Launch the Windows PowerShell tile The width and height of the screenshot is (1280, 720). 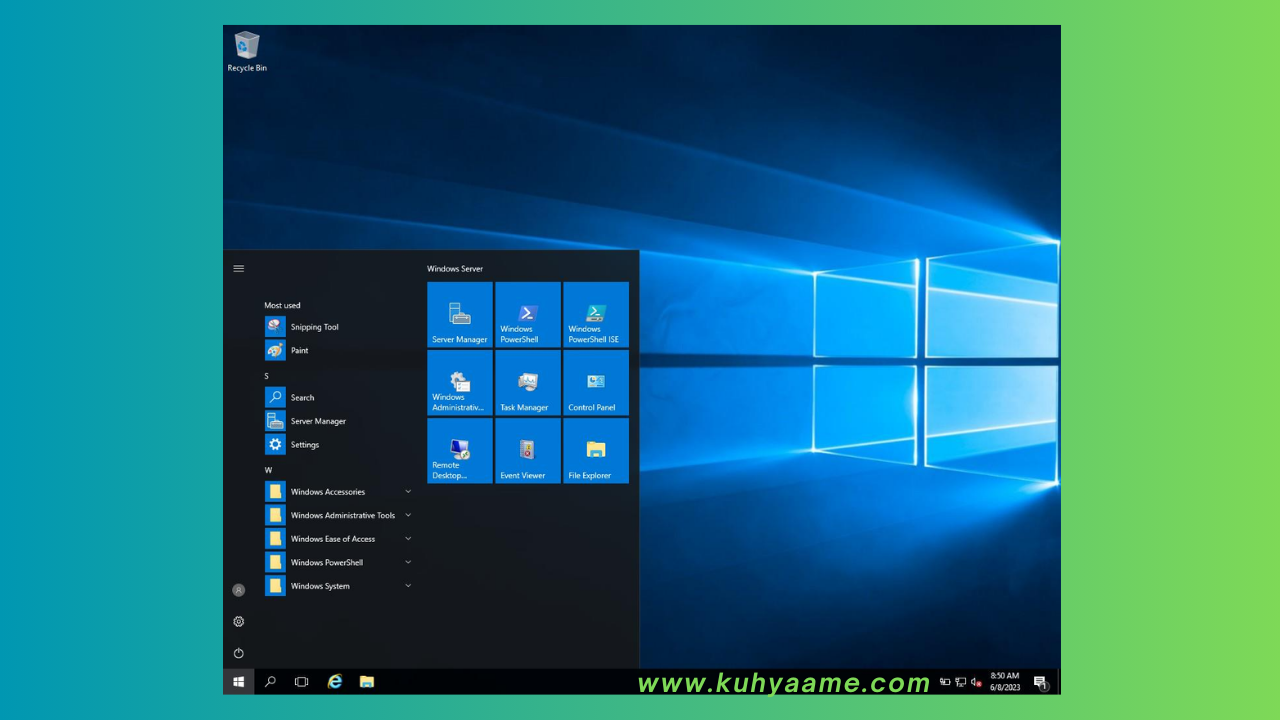(528, 314)
